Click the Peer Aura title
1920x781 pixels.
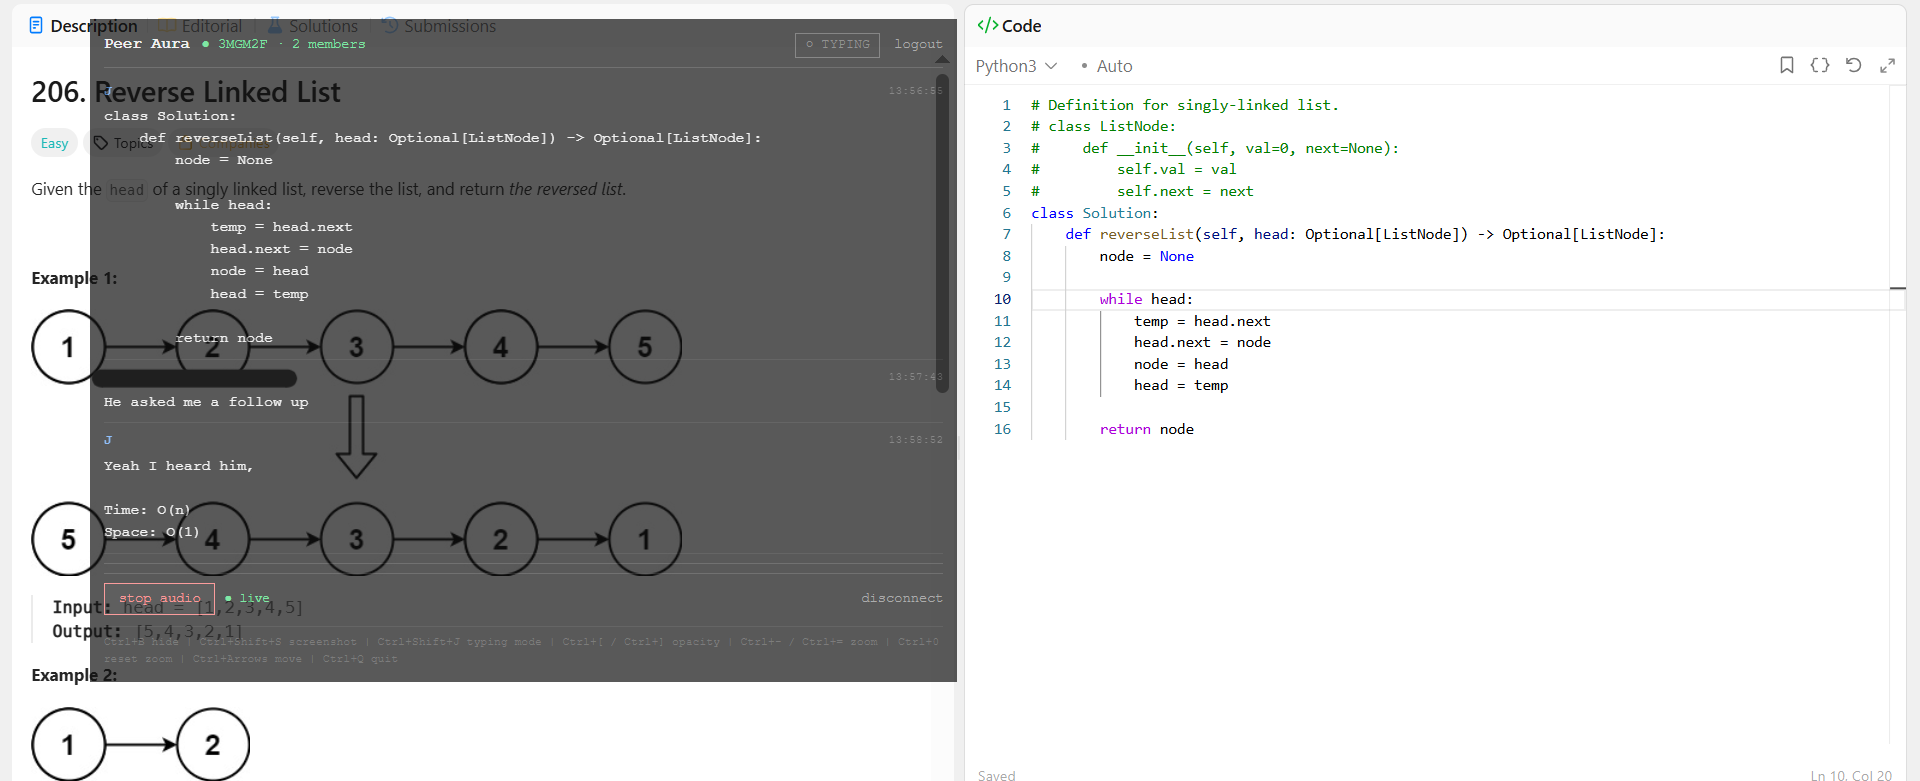(147, 44)
